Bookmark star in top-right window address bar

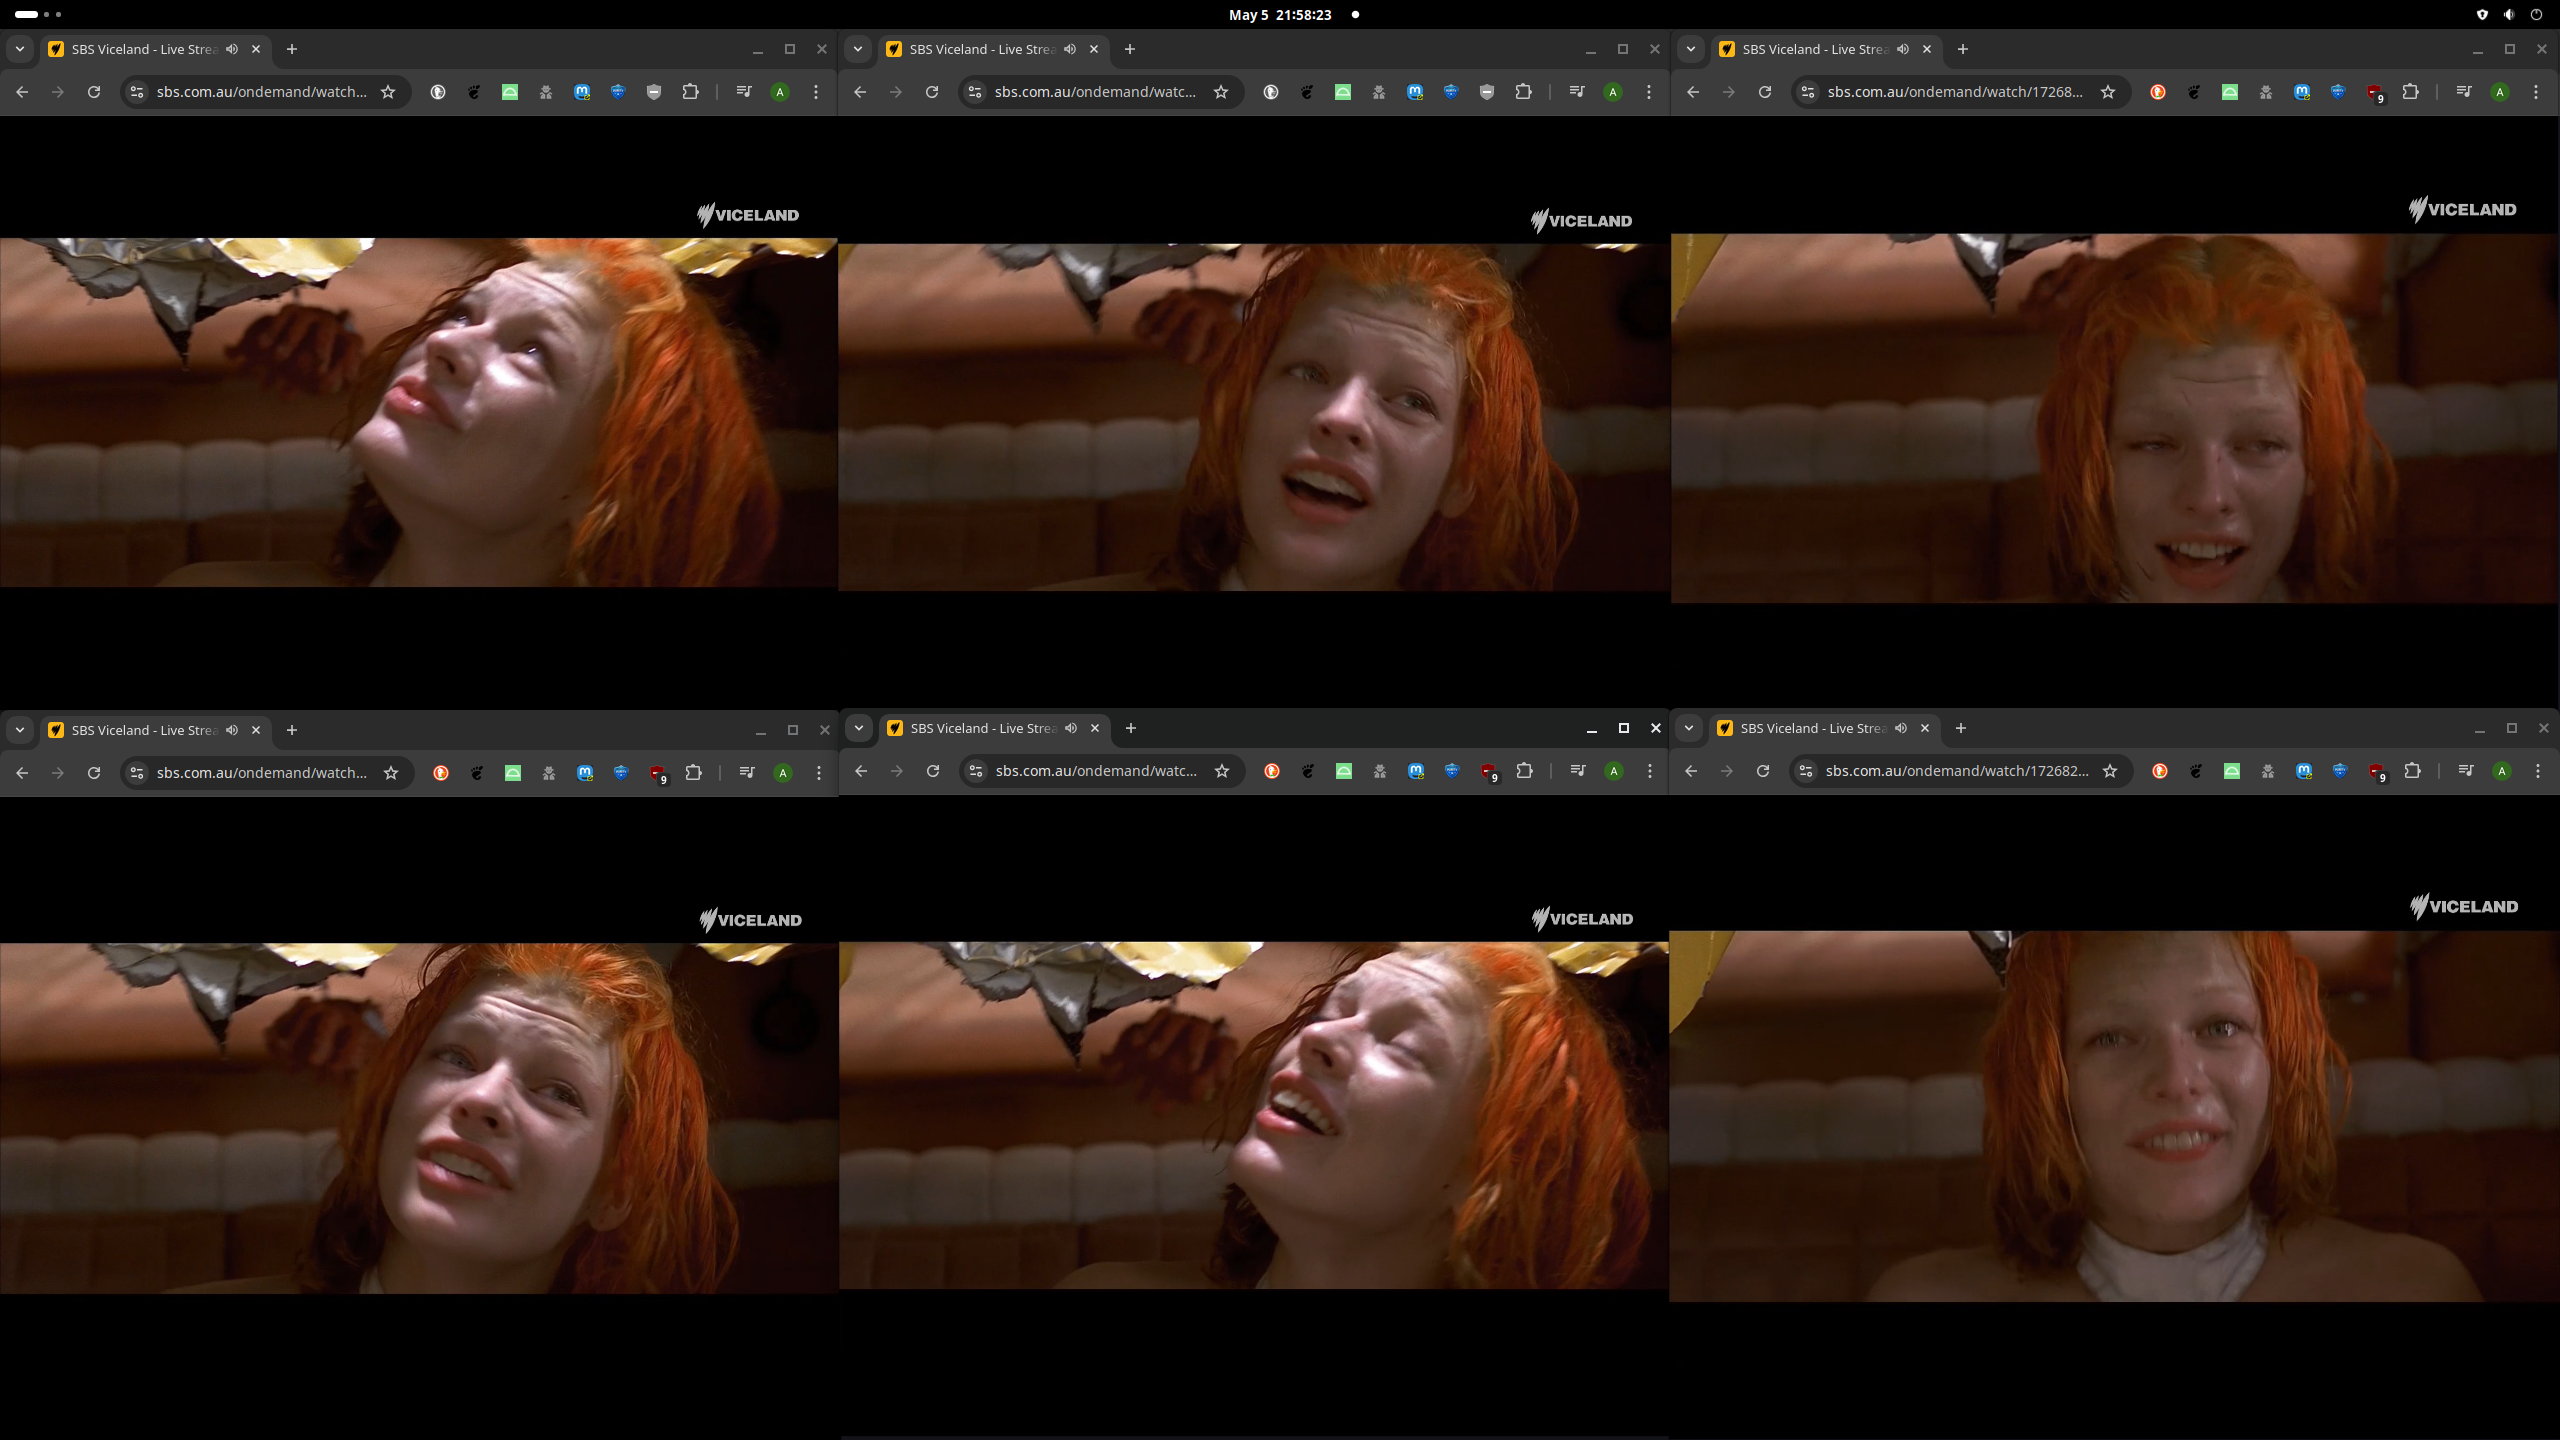point(2108,92)
